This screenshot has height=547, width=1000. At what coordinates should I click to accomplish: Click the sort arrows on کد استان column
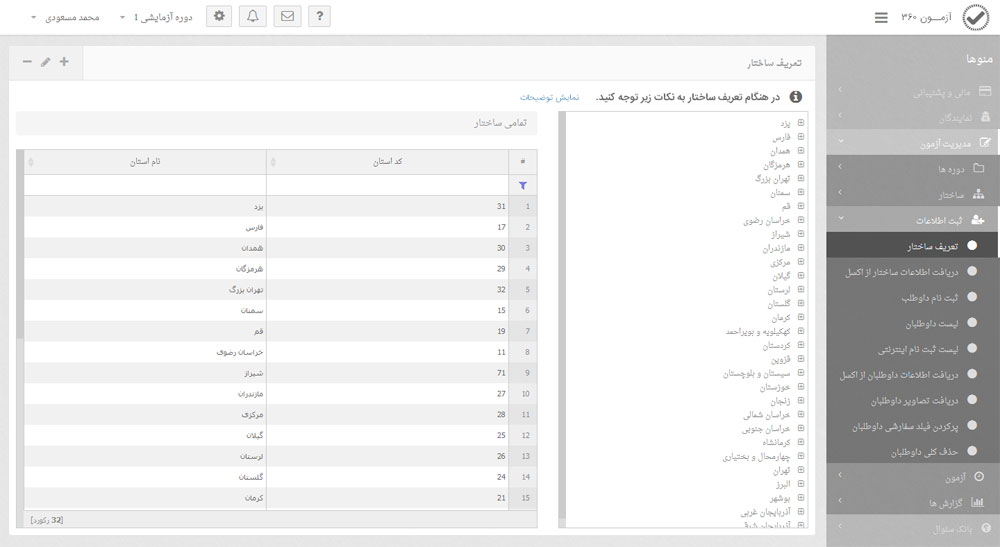point(273,162)
